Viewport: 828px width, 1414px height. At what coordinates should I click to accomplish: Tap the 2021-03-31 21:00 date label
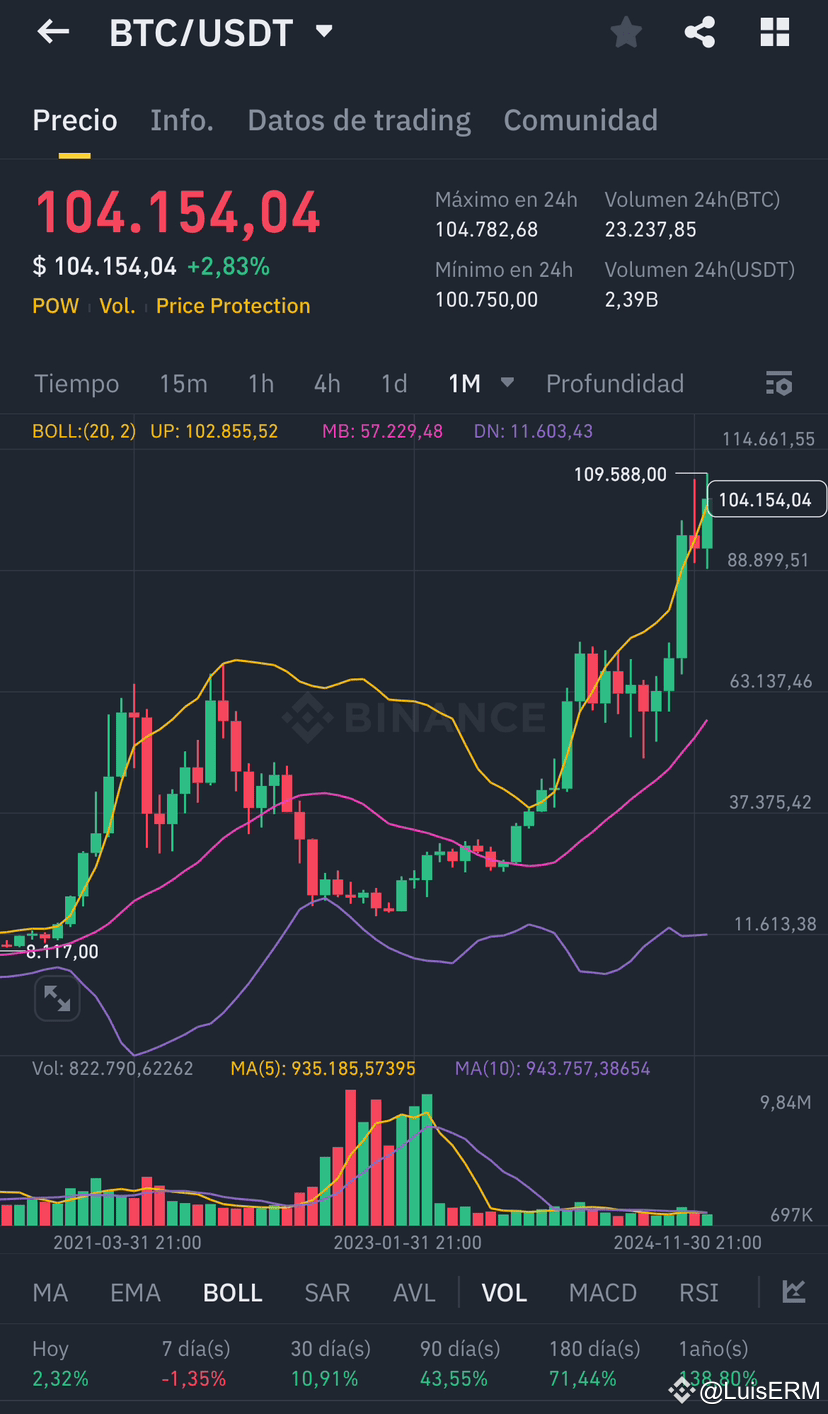coord(127,1243)
